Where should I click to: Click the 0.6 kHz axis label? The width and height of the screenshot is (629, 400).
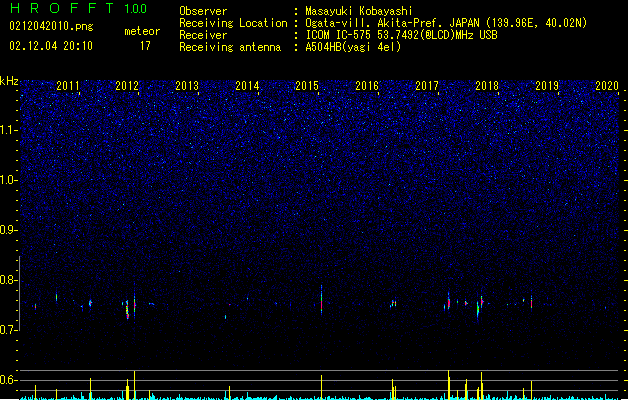9,380
